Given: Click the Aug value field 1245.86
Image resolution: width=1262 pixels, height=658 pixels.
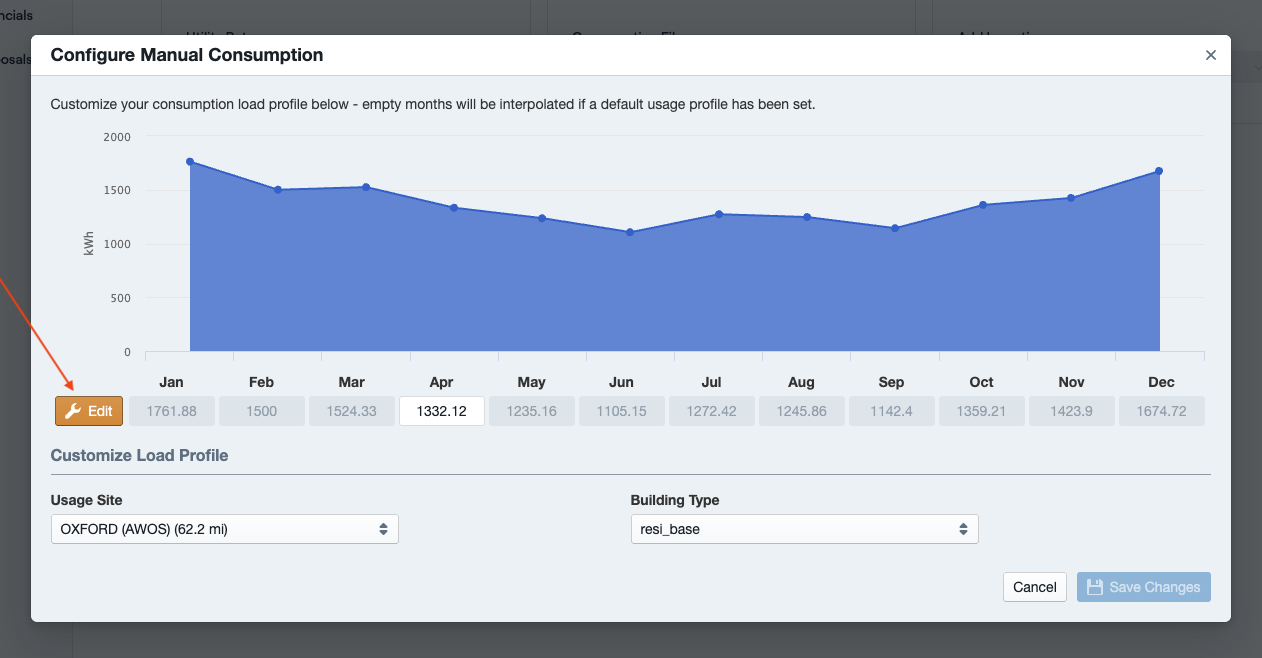Looking at the screenshot, I should point(802,411).
